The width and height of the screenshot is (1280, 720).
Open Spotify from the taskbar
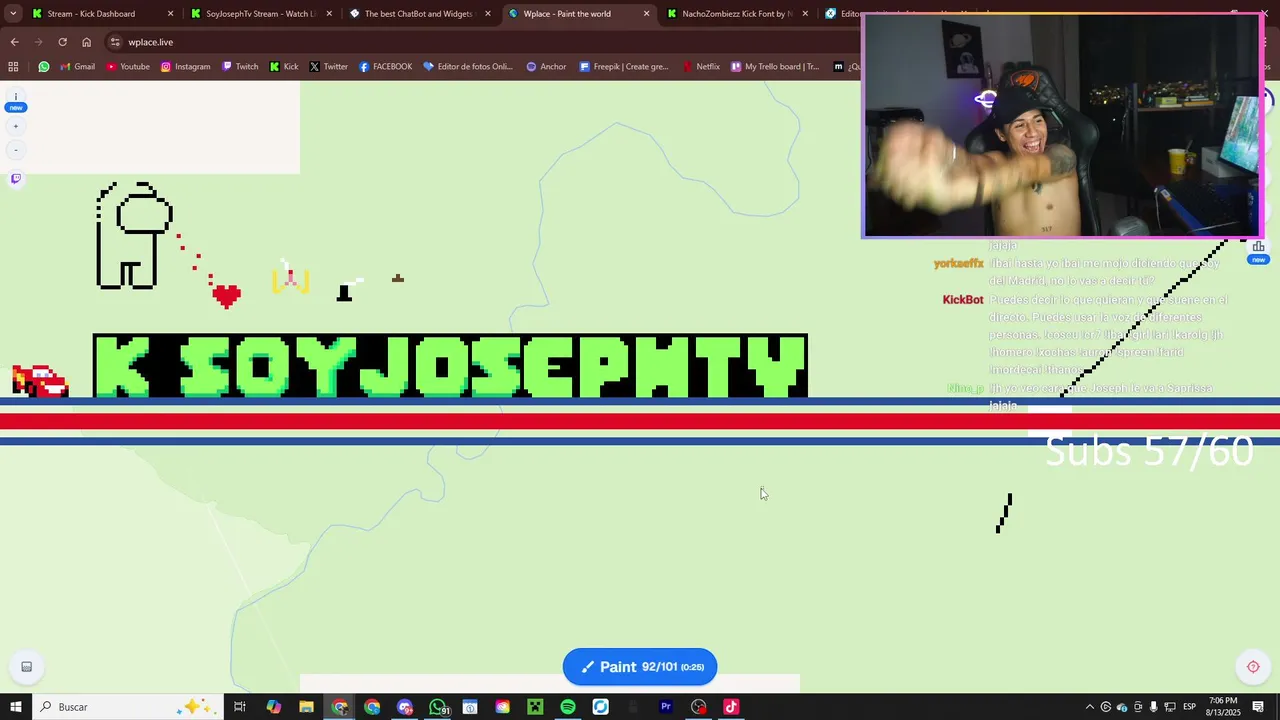568,707
